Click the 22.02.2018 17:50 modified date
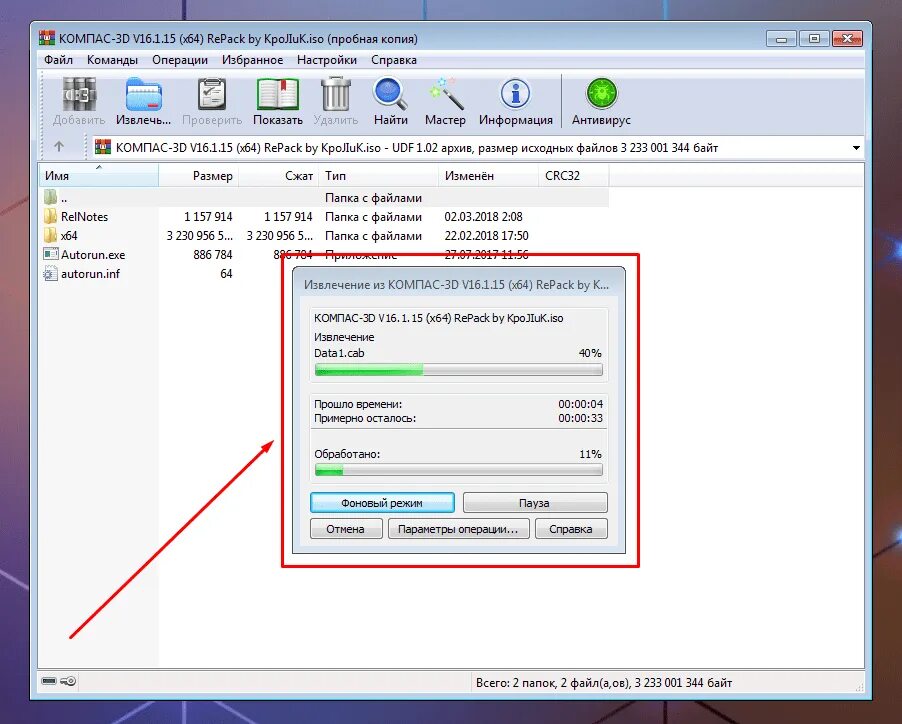902x724 pixels. click(x=486, y=236)
